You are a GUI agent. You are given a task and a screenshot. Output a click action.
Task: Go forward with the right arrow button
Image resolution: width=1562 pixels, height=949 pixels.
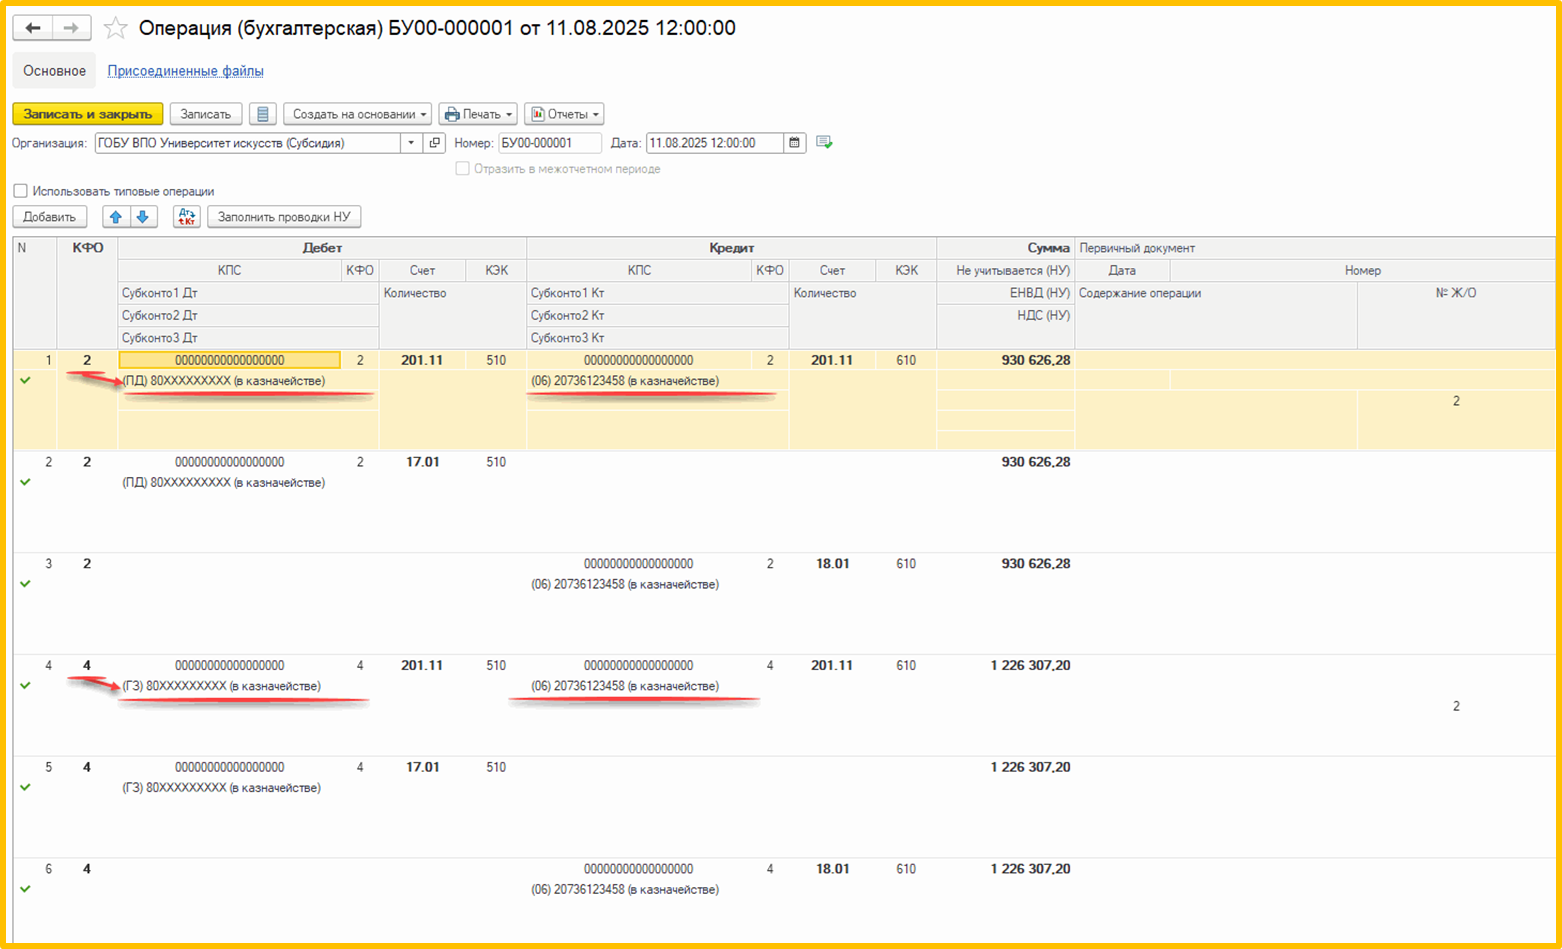(71, 28)
